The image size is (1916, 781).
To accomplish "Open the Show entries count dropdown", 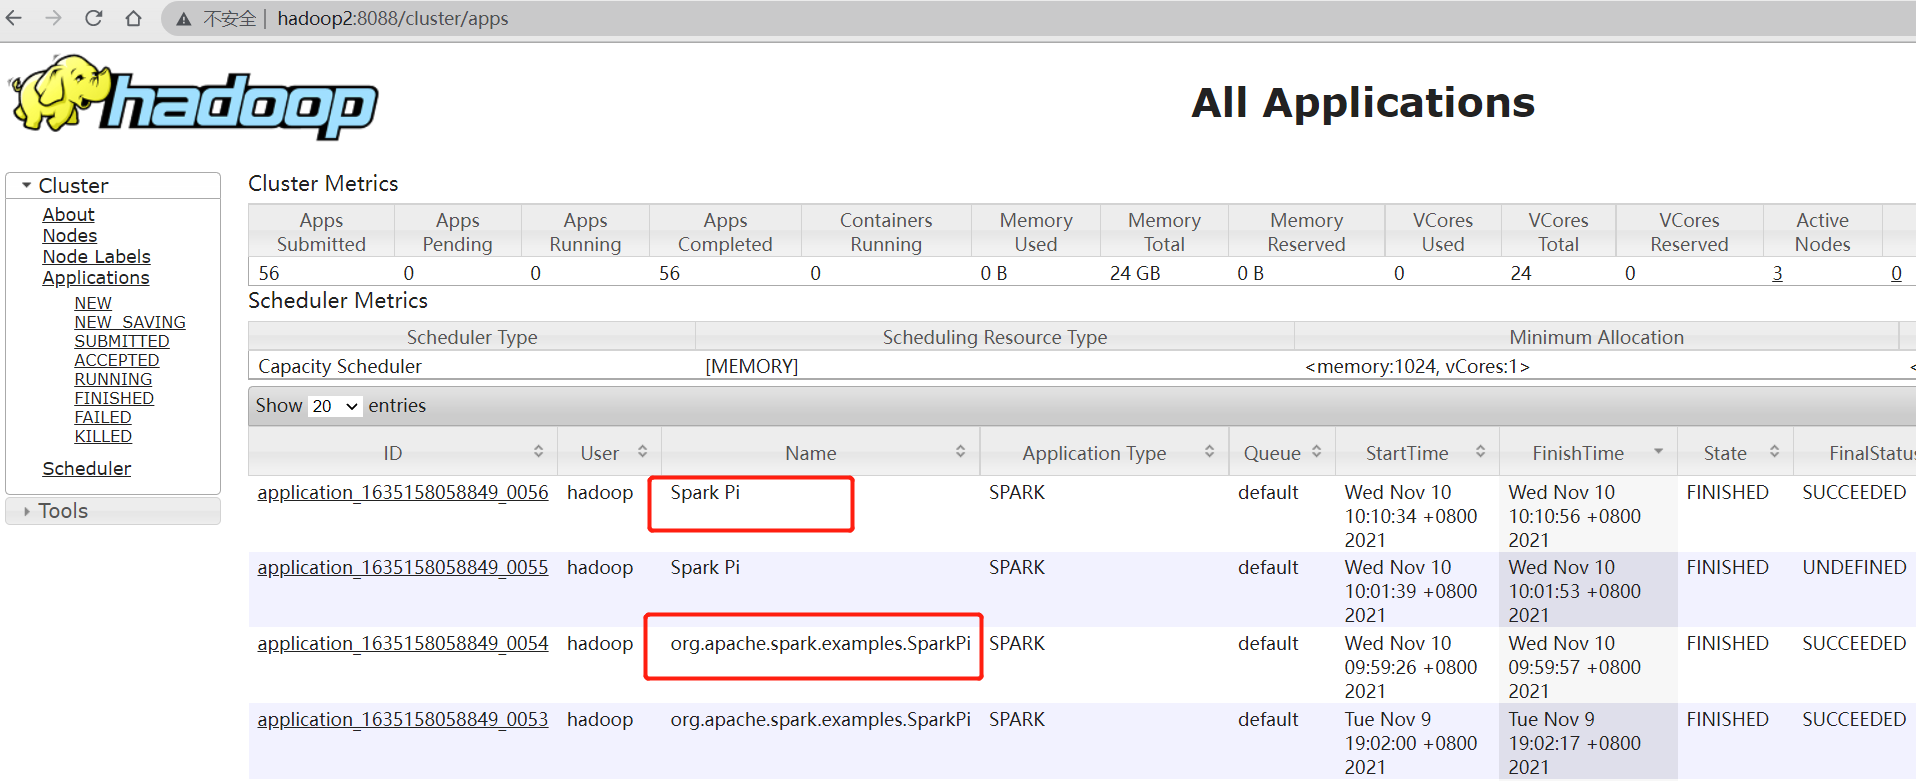I will click(x=335, y=406).
